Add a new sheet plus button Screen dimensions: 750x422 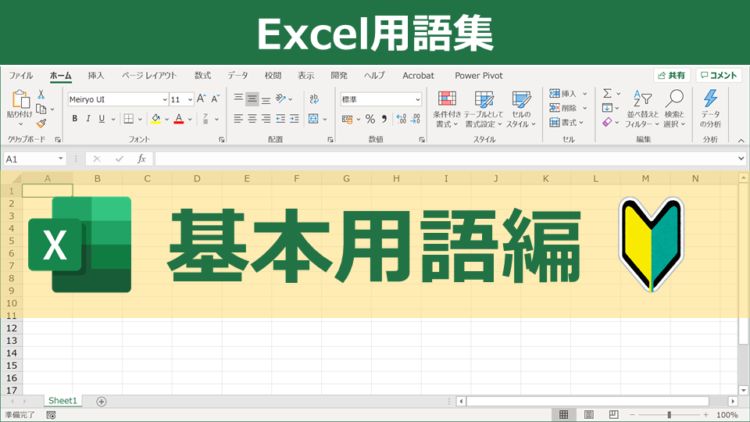click(101, 401)
